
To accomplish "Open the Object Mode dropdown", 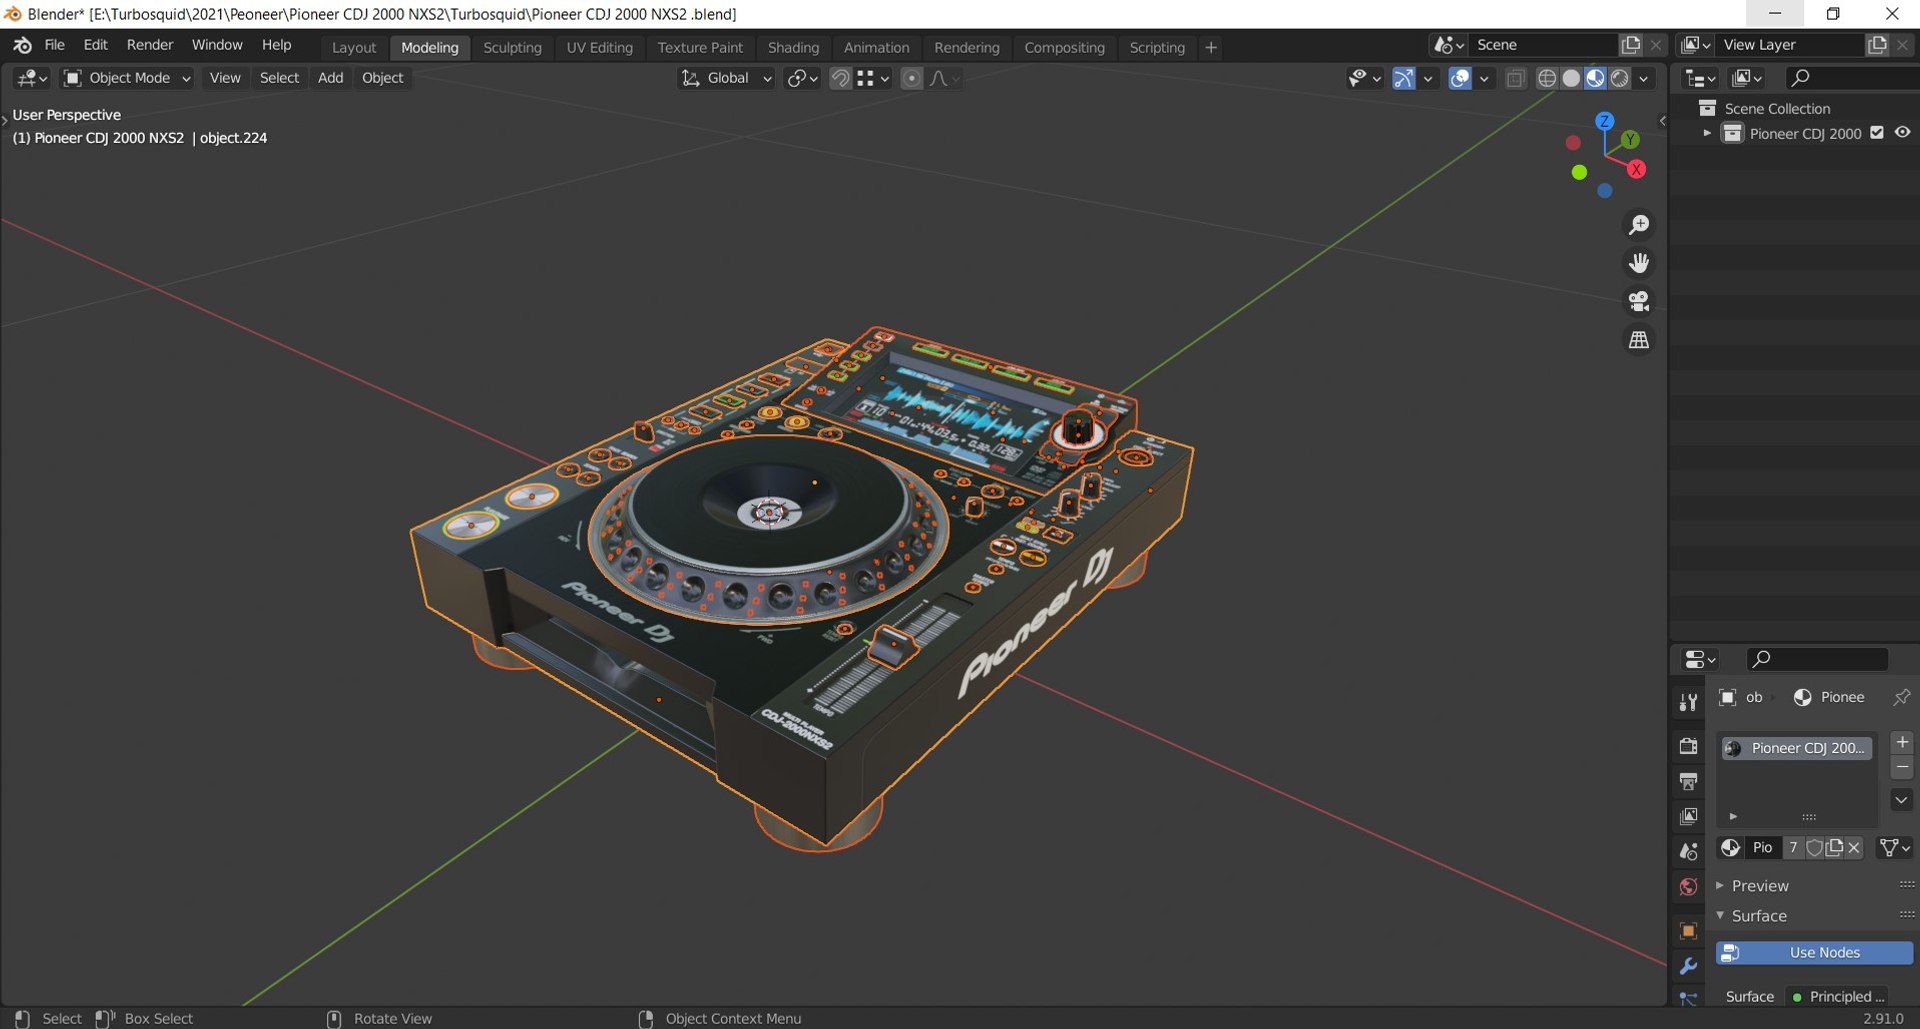I will (x=126, y=78).
